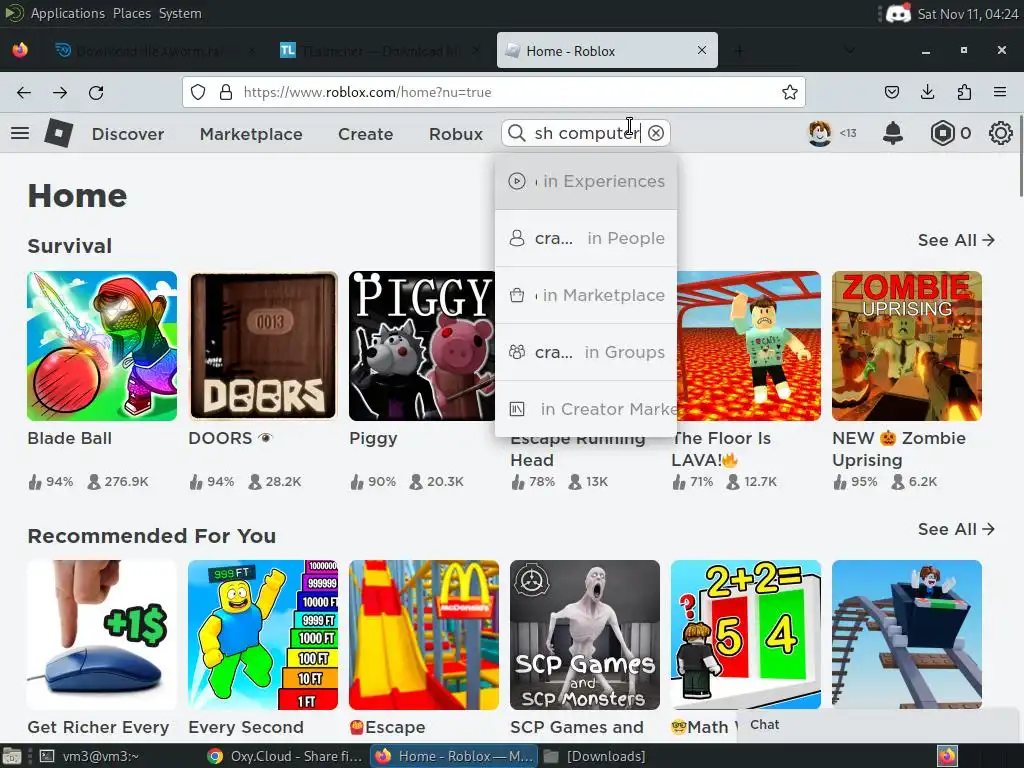
Task: Bookmark this page with the star
Action: tap(790, 93)
